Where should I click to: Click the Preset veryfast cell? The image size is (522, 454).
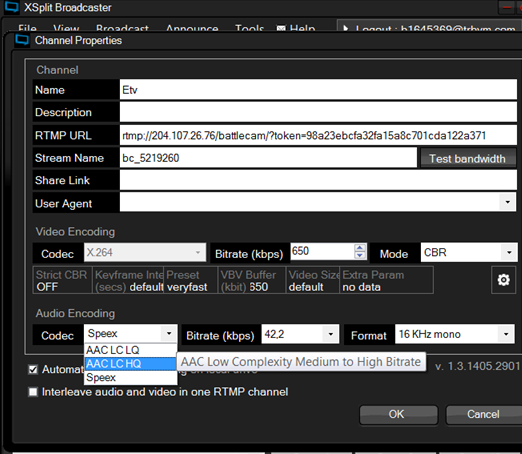coord(191,280)
